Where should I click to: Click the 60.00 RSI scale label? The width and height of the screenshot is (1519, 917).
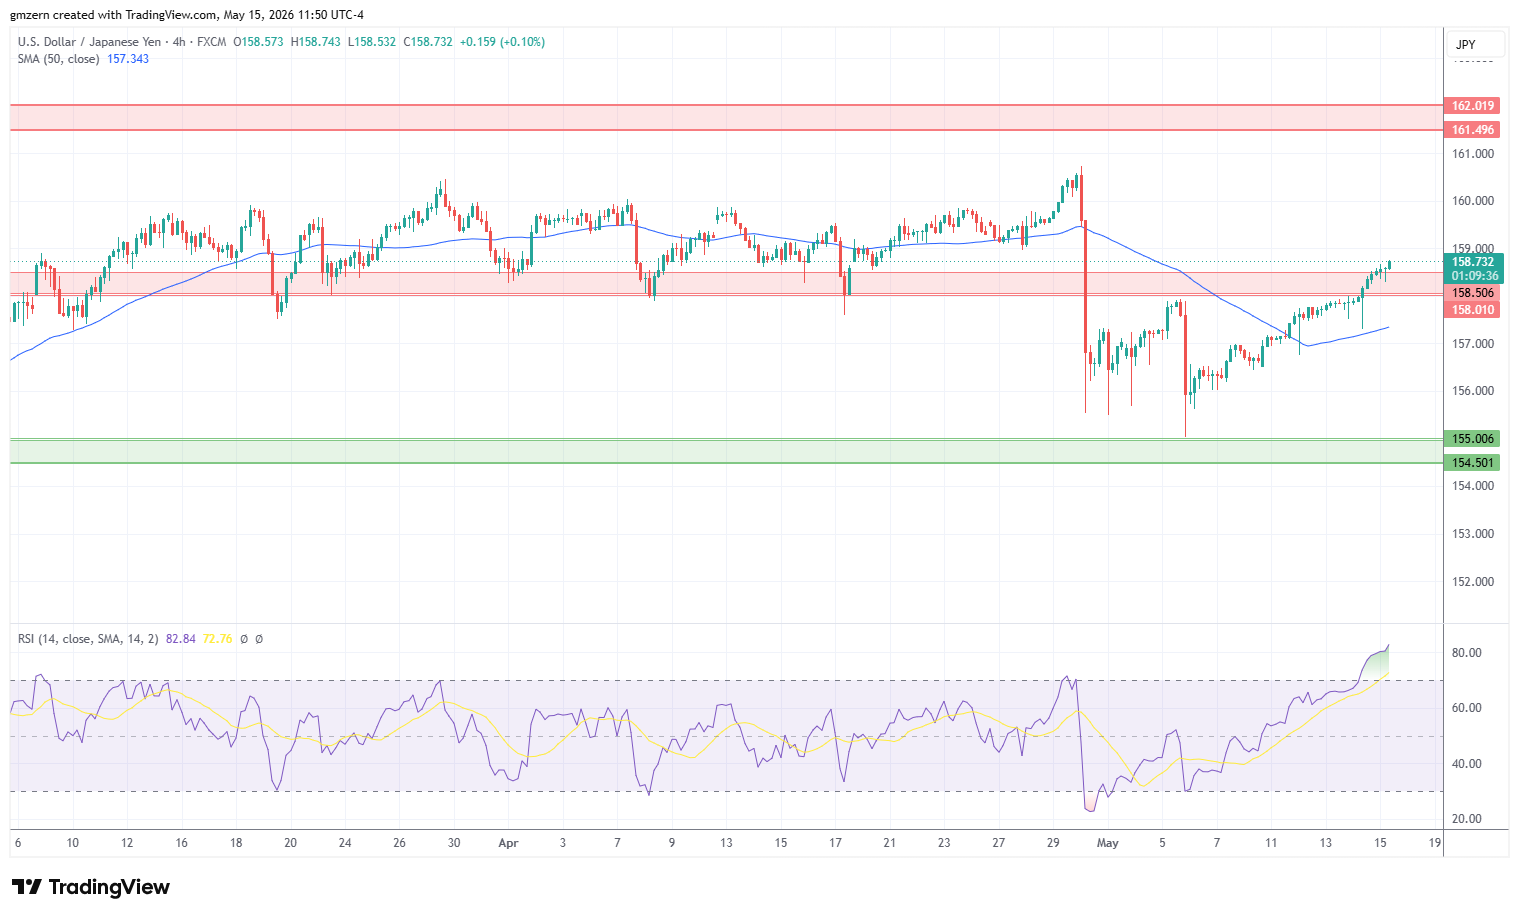pos(1467,708)
